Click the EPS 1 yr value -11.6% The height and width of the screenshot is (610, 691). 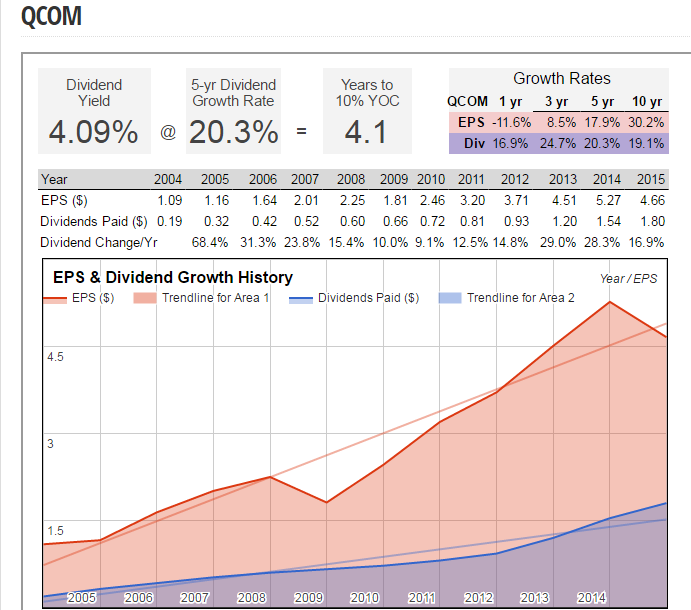tap(511, 122)
